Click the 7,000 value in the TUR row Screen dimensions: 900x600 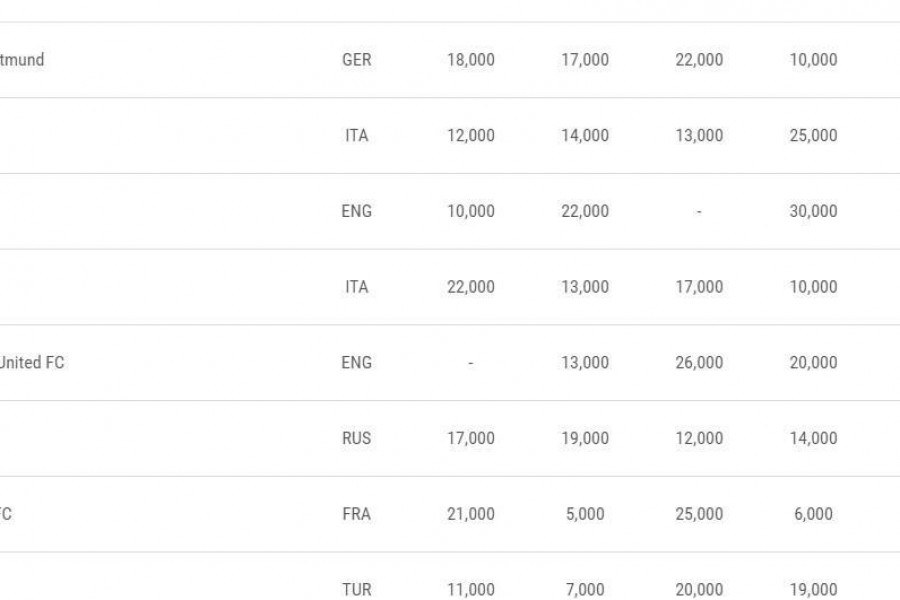(x=585, y=590)
